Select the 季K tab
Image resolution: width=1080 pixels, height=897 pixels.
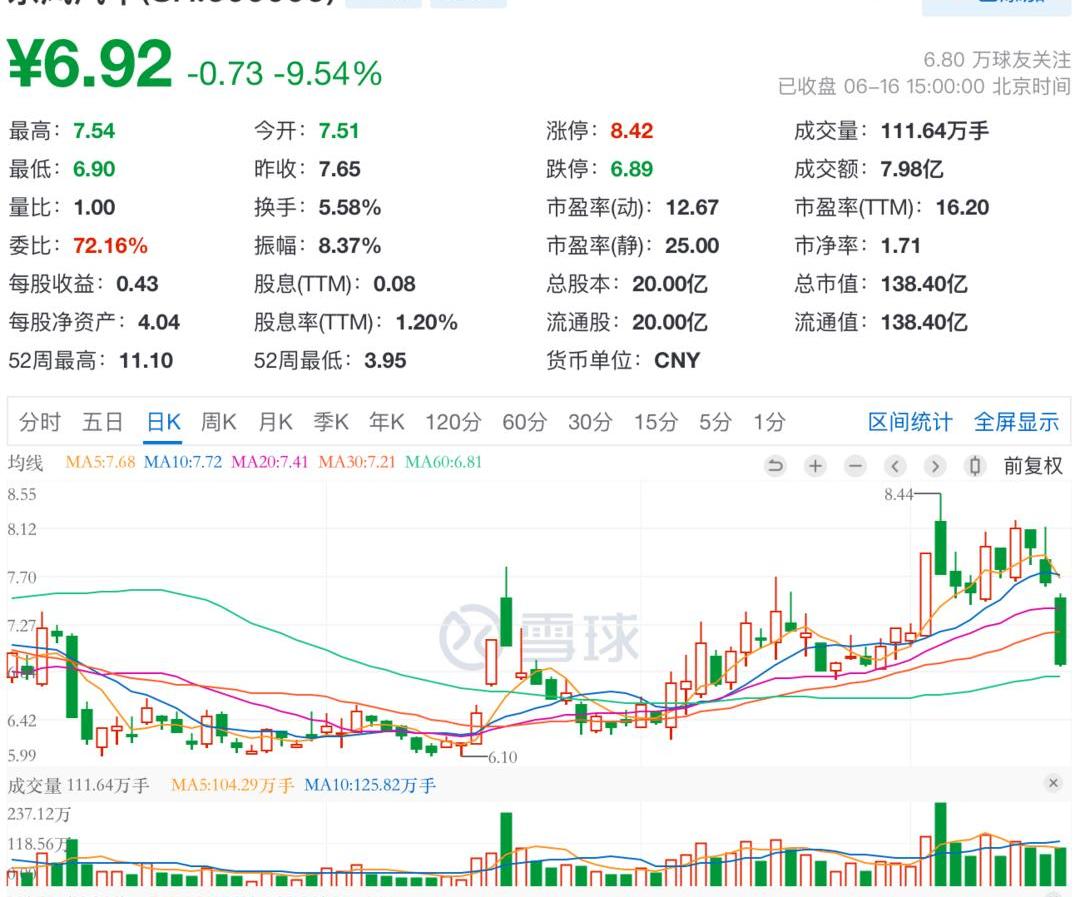(331, 422)
